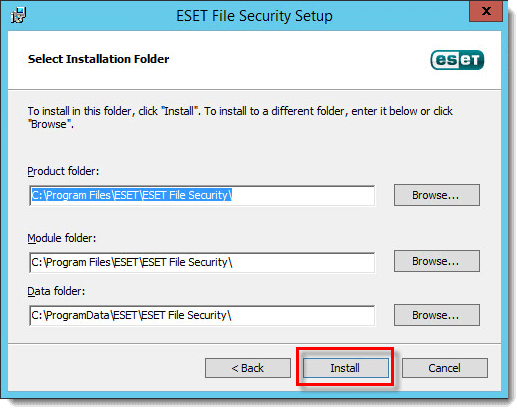Click the ESET File Security Setup title bar

click(254, 16)
